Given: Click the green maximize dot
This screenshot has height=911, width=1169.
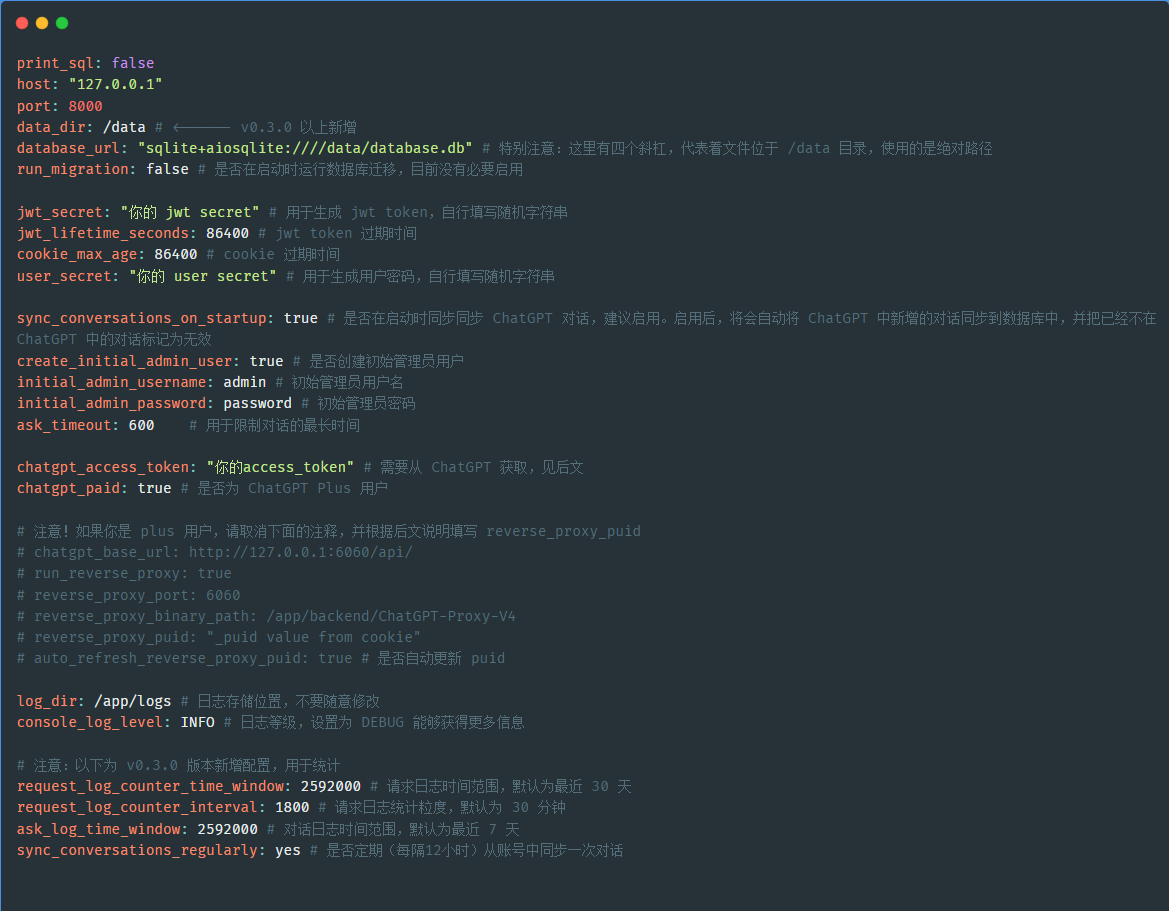Looking at the screenshot, I should (62, 23).
